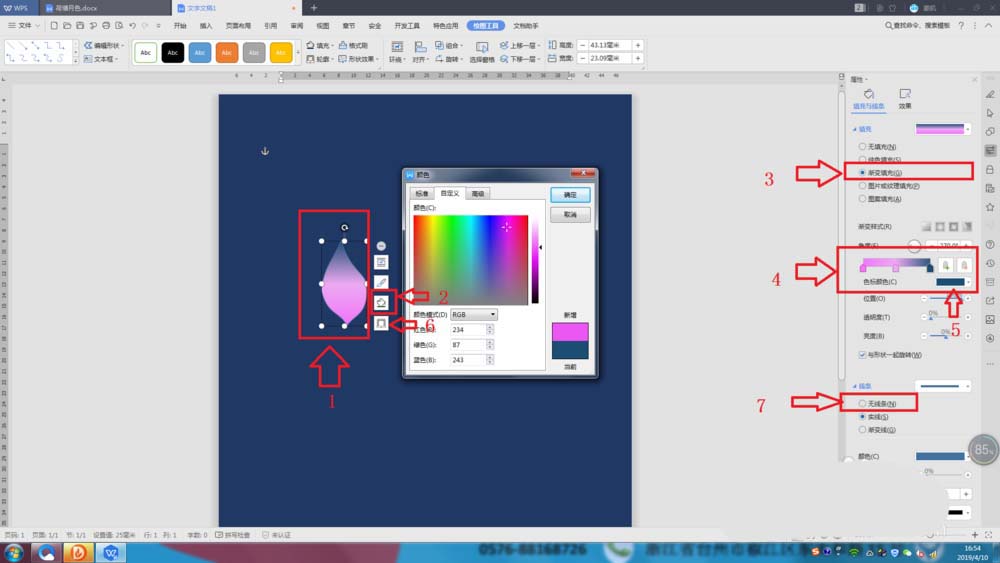Image resolution: width=1000 pixels, height=563 pixels.
Task: Open the 文件 file menu dropdown
Action: tap(24, 26)
